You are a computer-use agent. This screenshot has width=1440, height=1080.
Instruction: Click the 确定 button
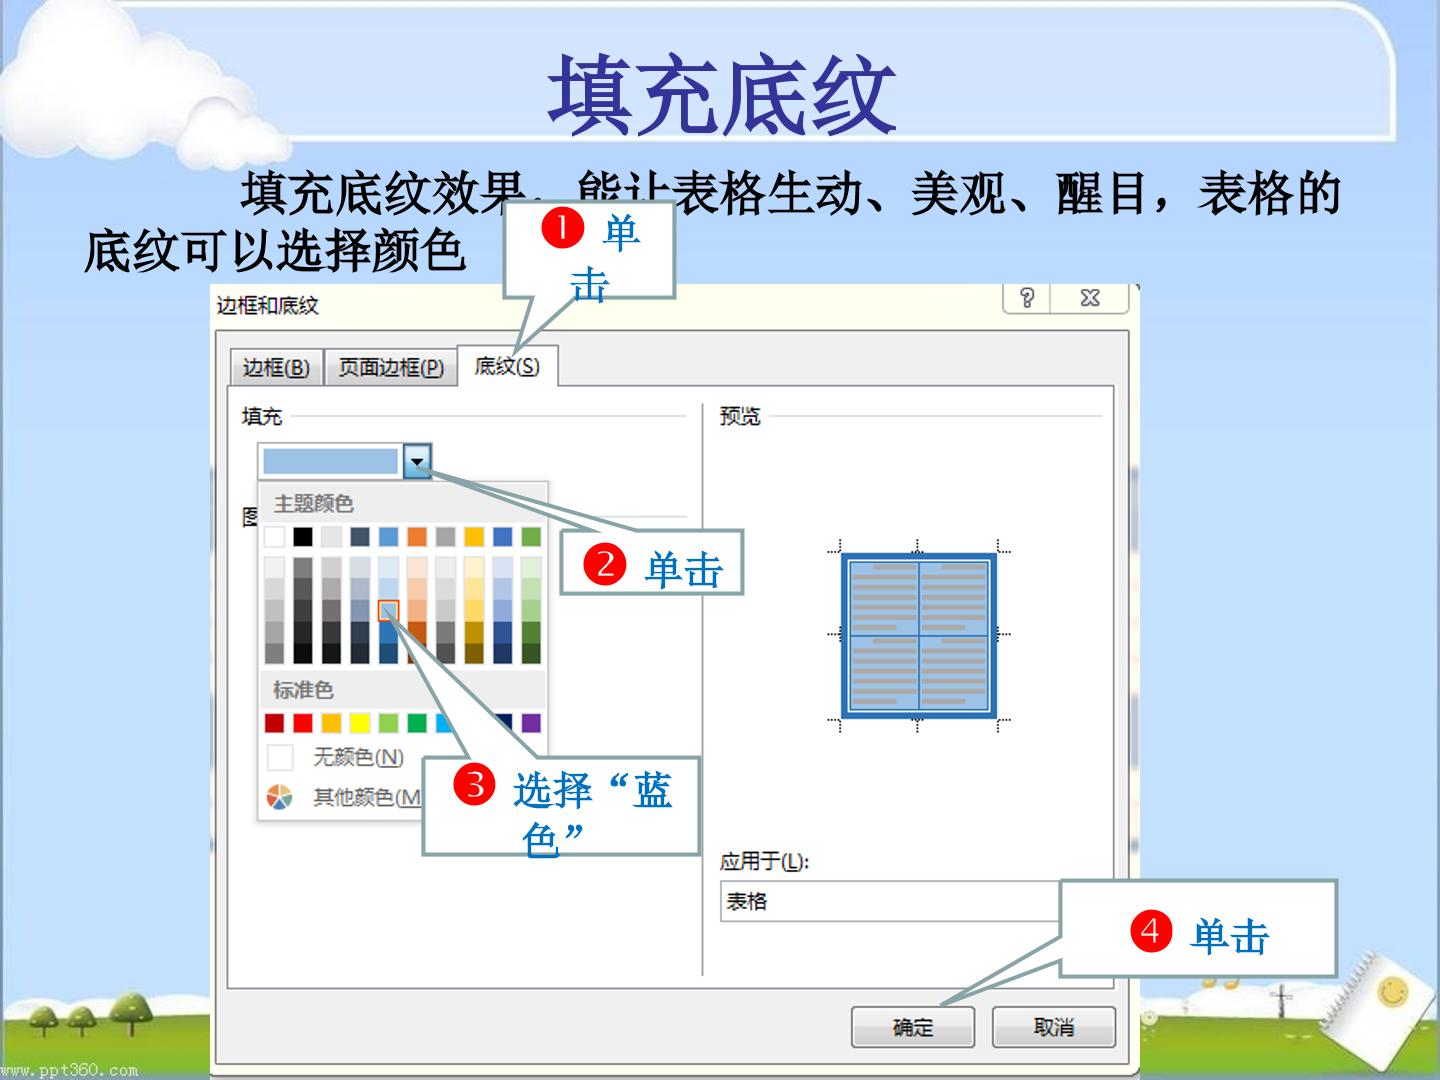(x=912, y=1027)
